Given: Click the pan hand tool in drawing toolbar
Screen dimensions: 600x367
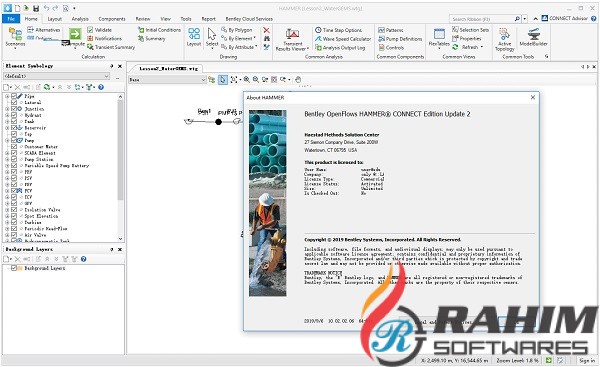Looking at the screenshot, I should click(x=298, y=80).
